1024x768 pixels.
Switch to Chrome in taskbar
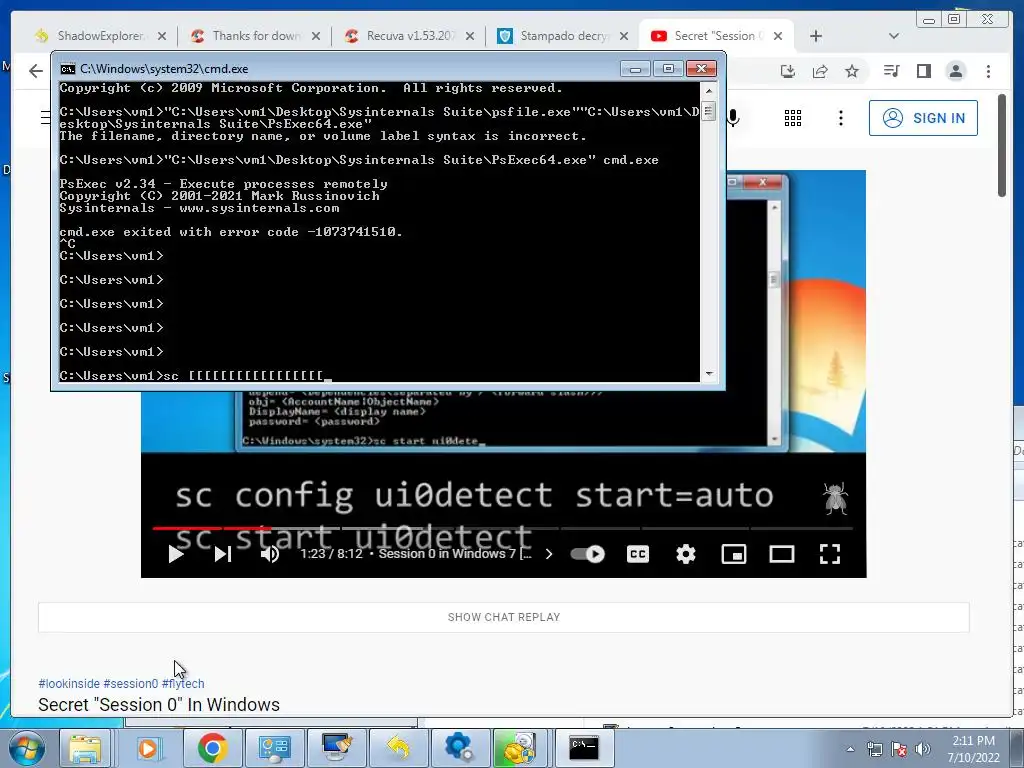click(212, 748)
